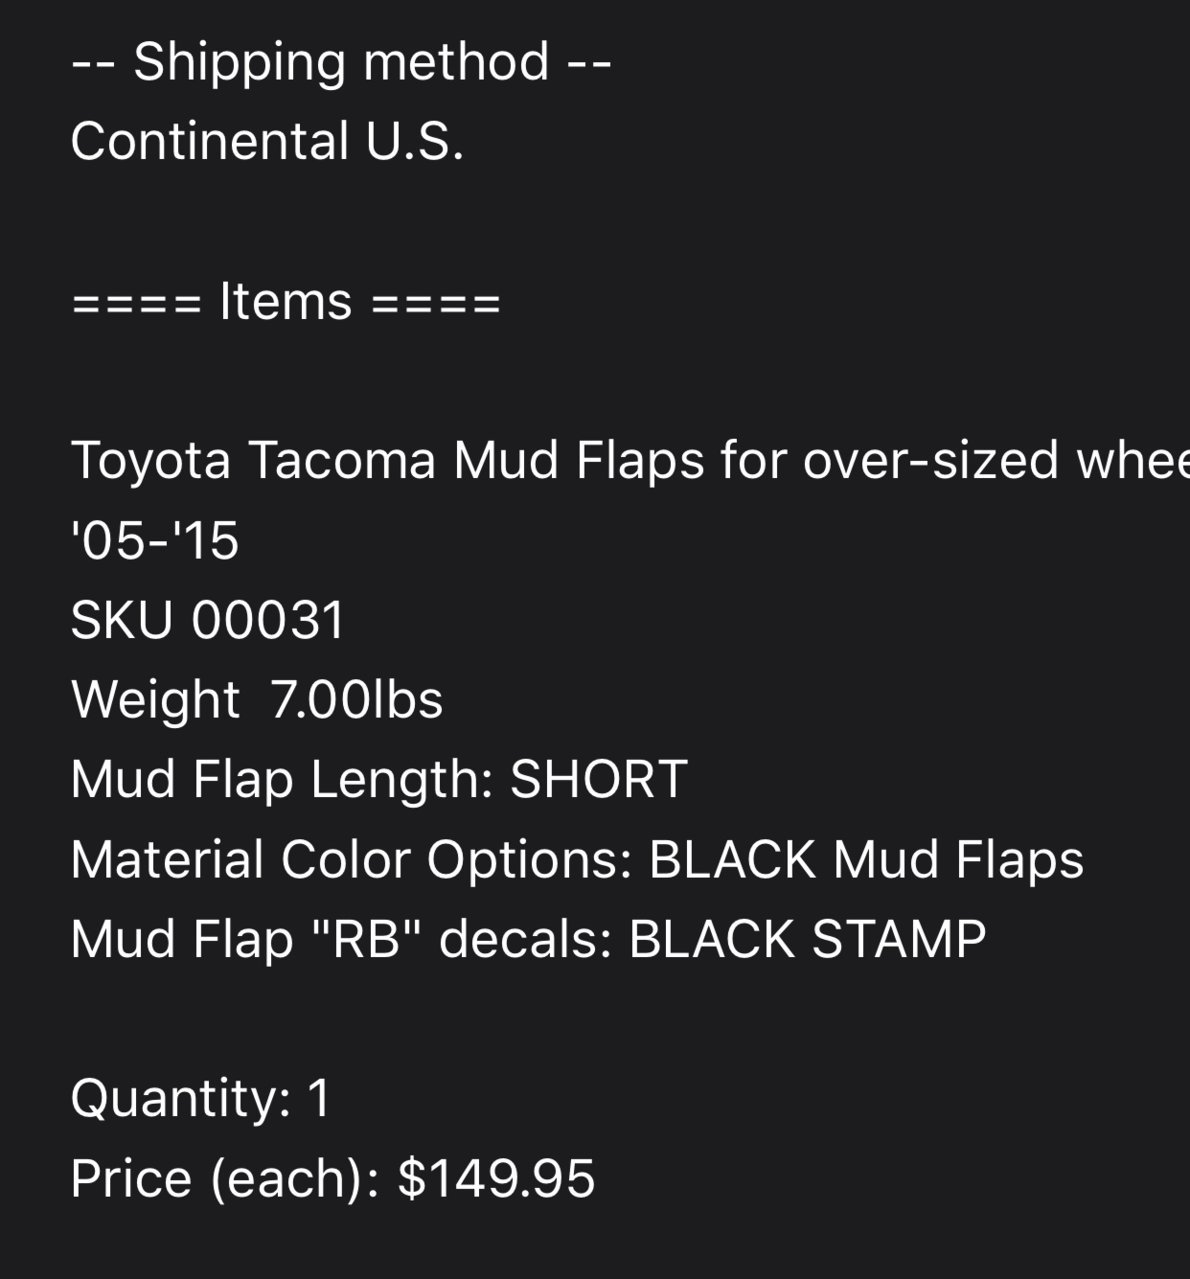Image resolution: width=1190 pixels, height=1279 pixels.
Task: Click SHORT in Mud Flap Length
Action: 599,780
